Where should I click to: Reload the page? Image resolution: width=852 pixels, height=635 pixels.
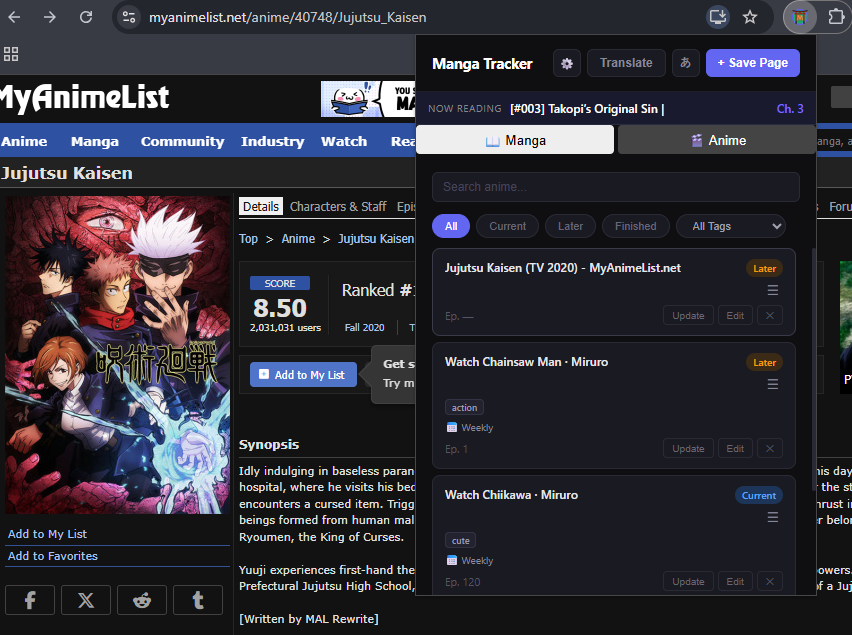coord(86,17)
